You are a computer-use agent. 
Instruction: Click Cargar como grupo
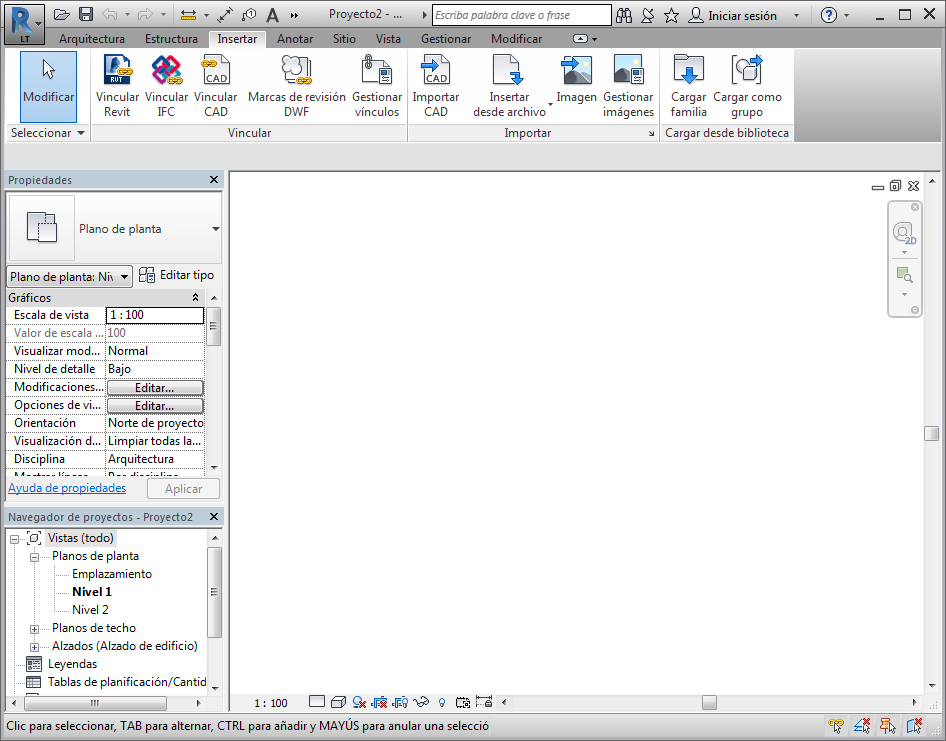pyautogui.click(x=747, y=86)
